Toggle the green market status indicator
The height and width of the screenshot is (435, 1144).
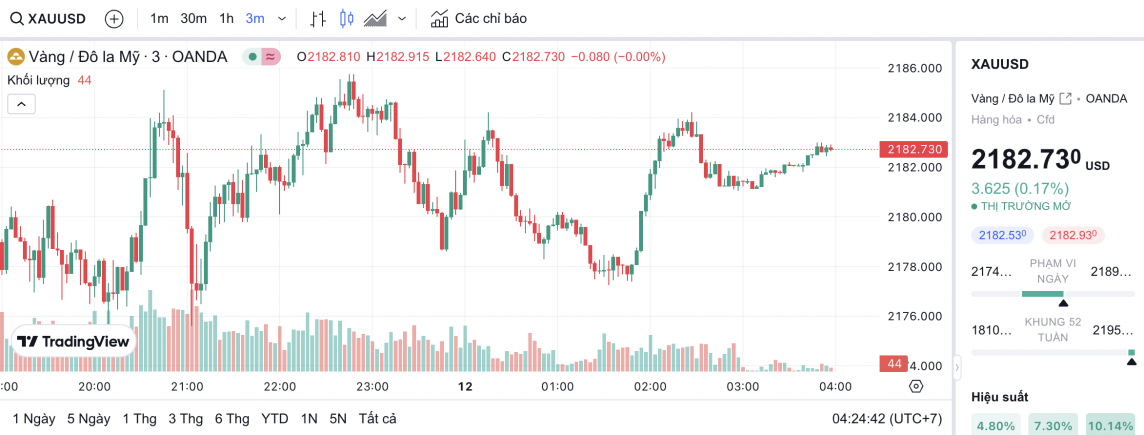point(252,57)
